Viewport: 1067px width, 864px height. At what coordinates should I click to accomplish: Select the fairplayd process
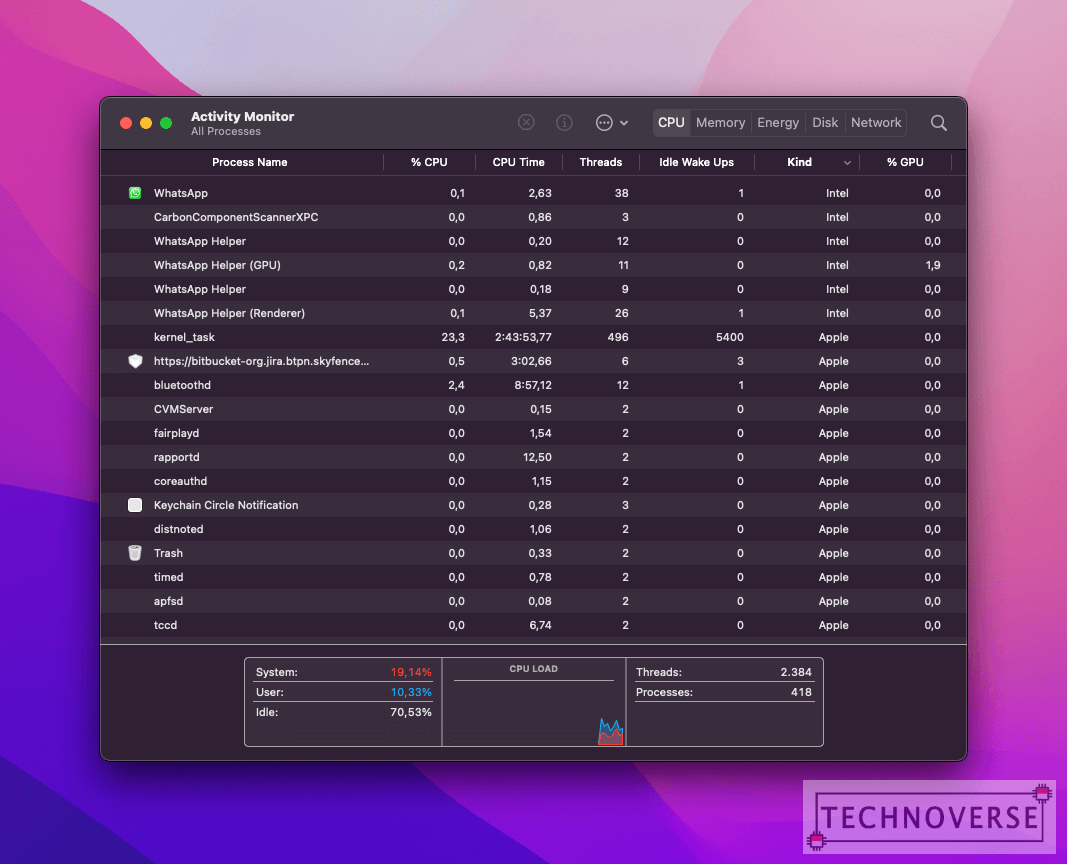(x=176, y=433)
